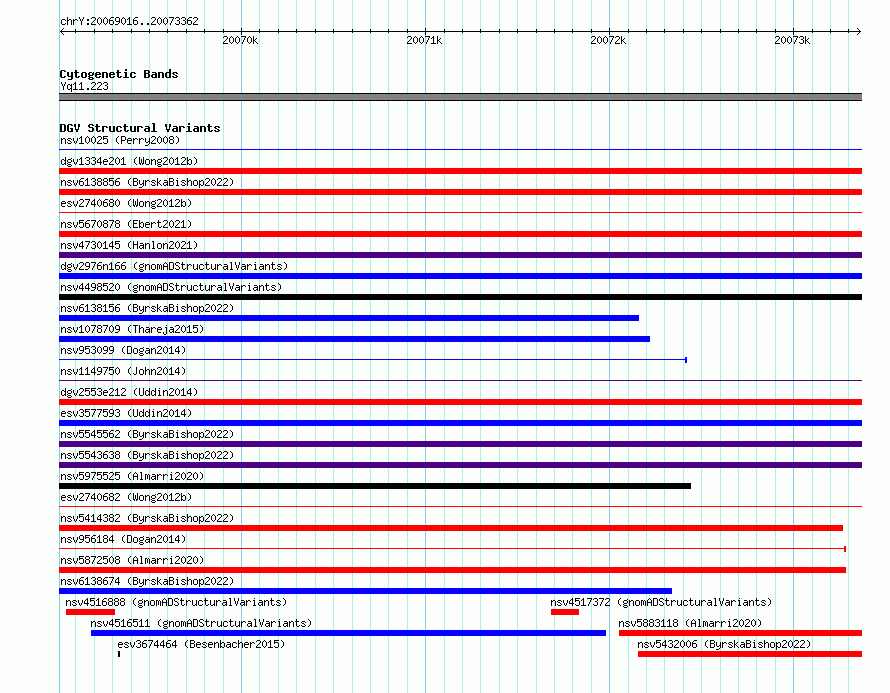Image resolution: width=890 pixels, height=693 pixels.
Task: Click the nsv4516888 short red bar
Action: [90, 612]
